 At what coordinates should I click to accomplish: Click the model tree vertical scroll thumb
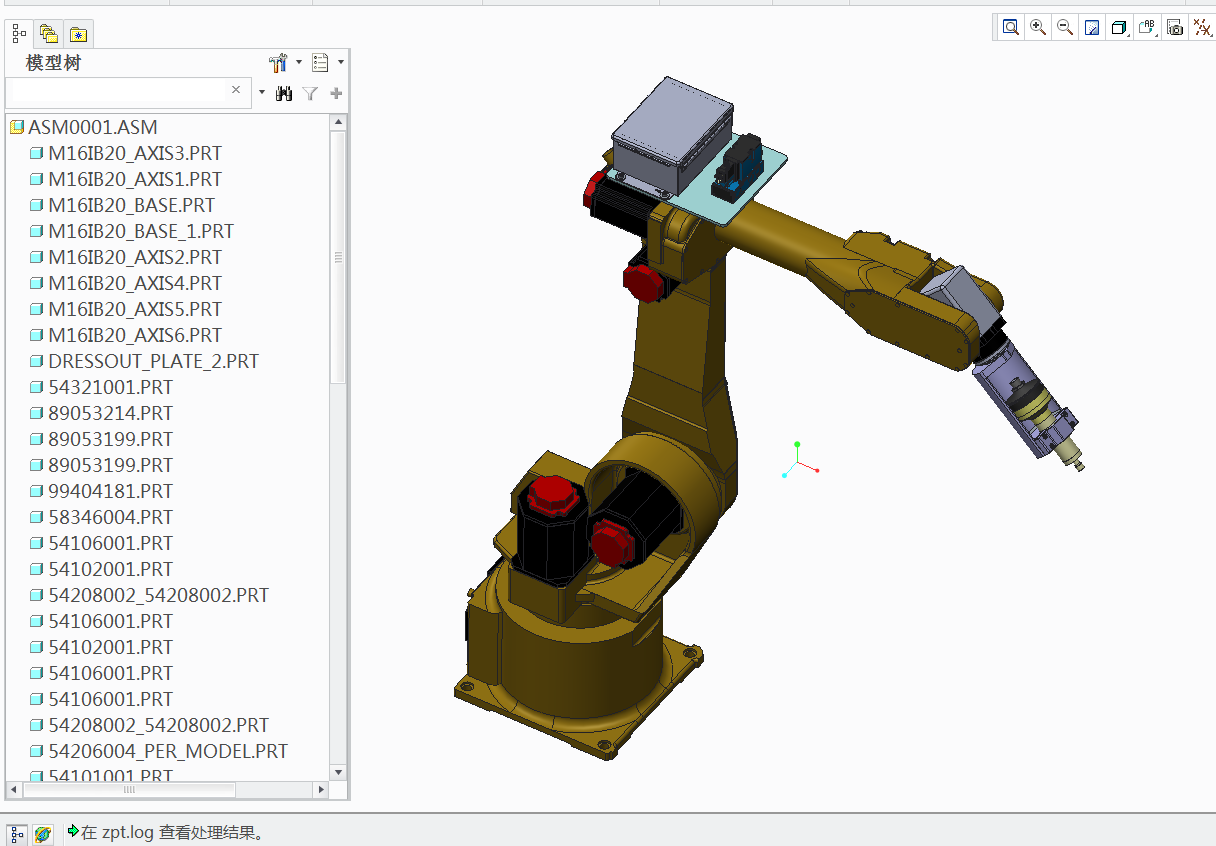[338, 257]
